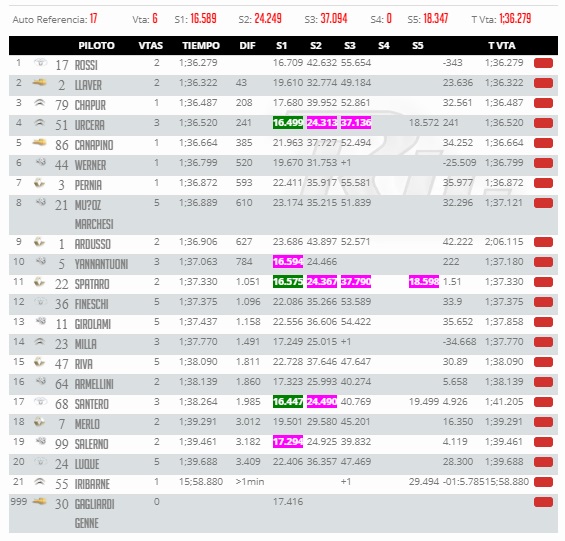Click the TIEMPO column header

tap(201, 45)
